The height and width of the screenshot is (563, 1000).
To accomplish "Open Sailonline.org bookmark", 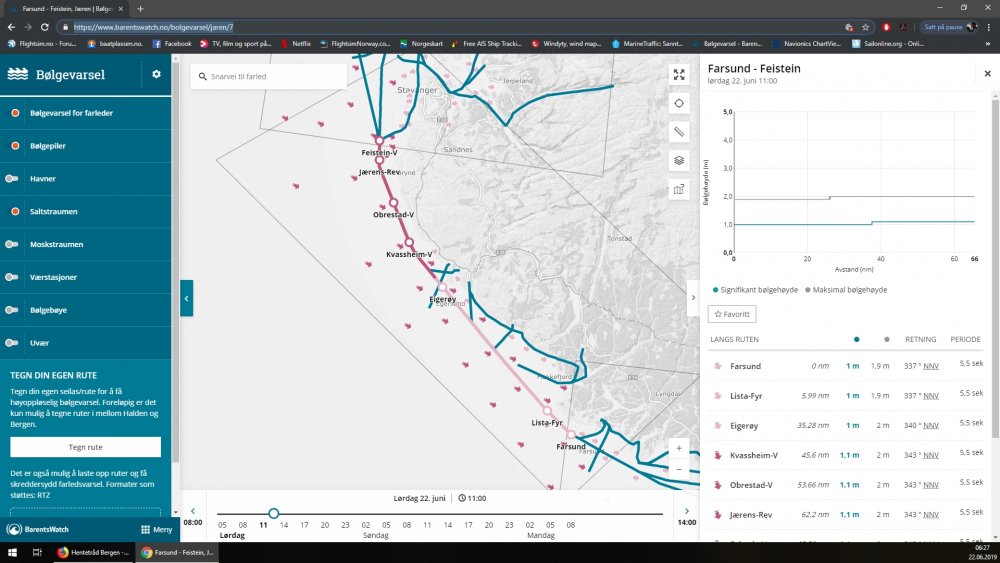I will (888, 44).
